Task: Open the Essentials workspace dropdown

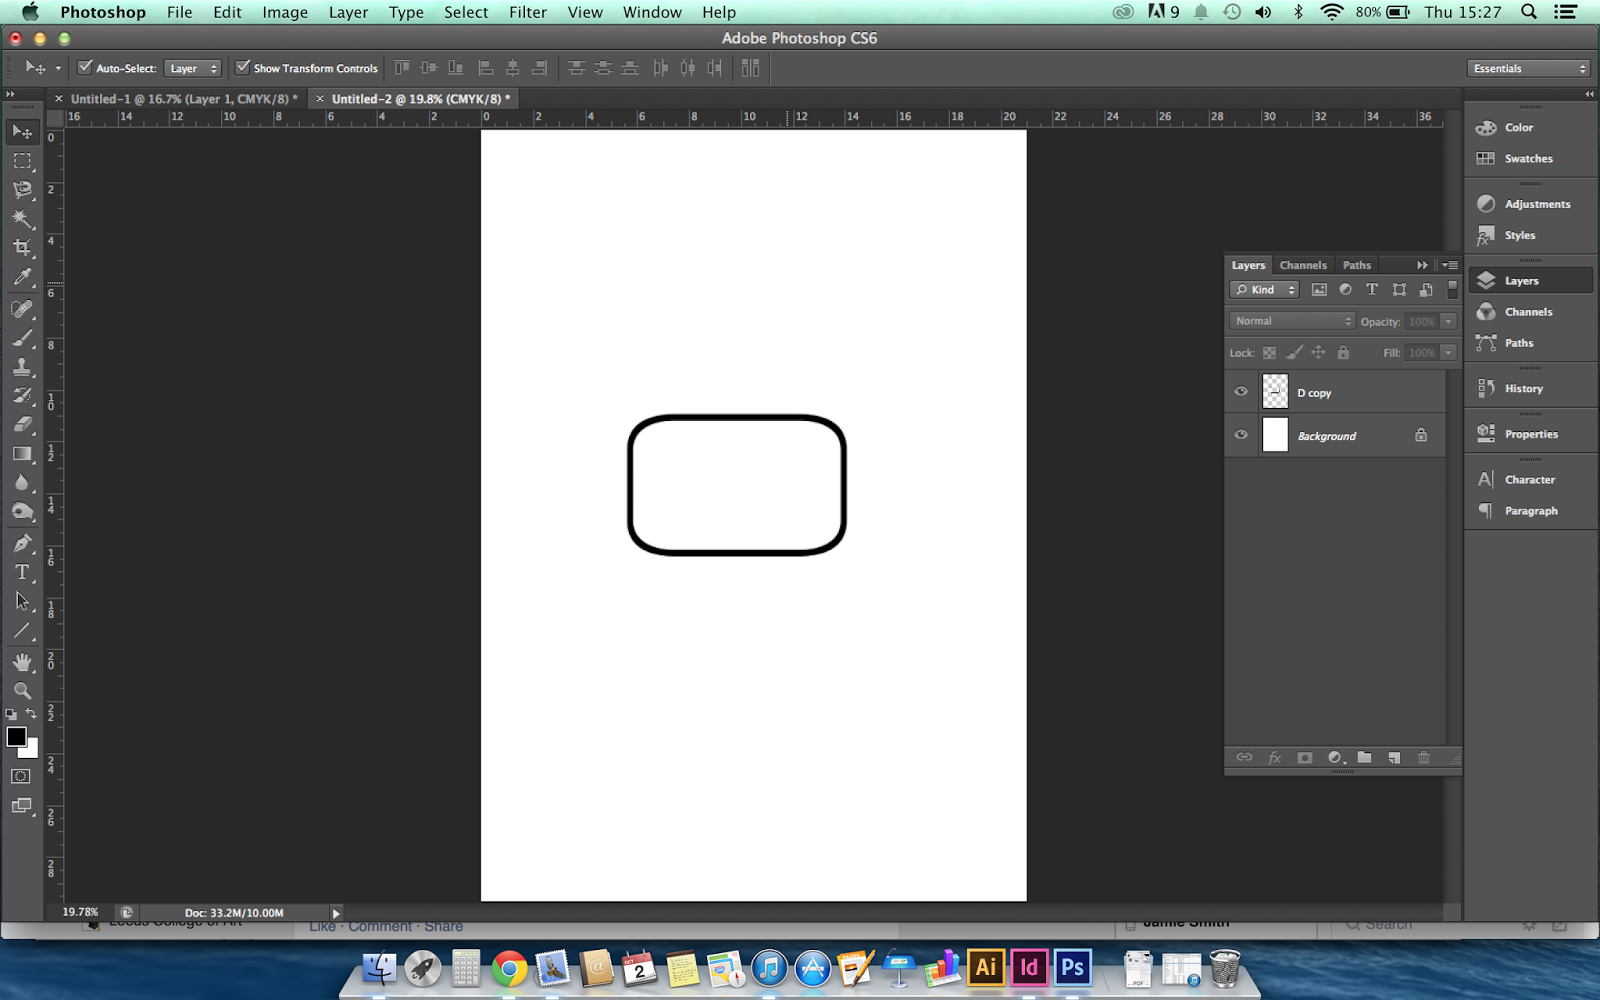Action: click(x=1528, y=68)
